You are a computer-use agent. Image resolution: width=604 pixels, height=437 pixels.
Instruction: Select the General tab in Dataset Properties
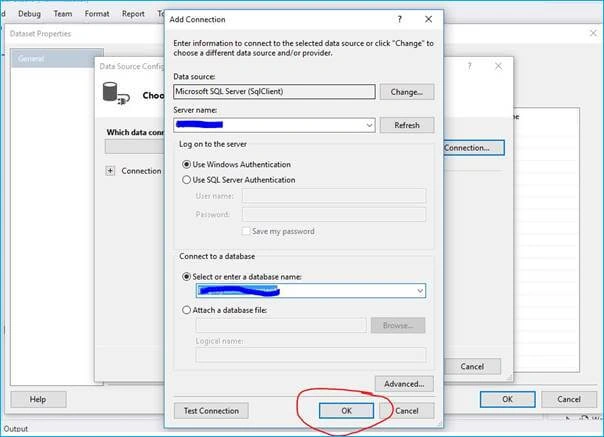coord(57,59)
